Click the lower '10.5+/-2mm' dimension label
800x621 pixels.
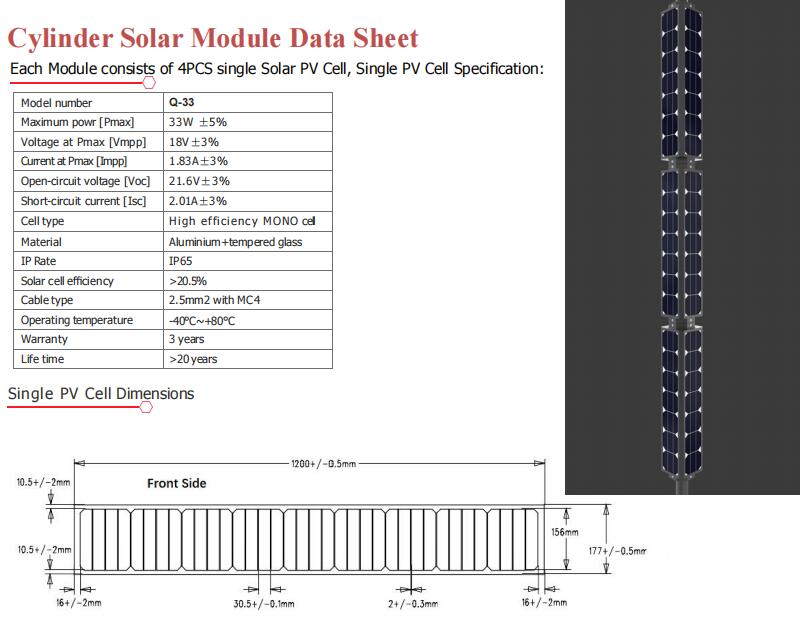pos(44,550)
